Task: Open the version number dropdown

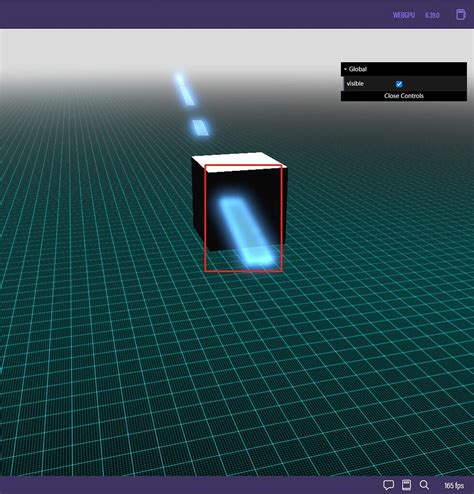Action: (x=432, y=15)
